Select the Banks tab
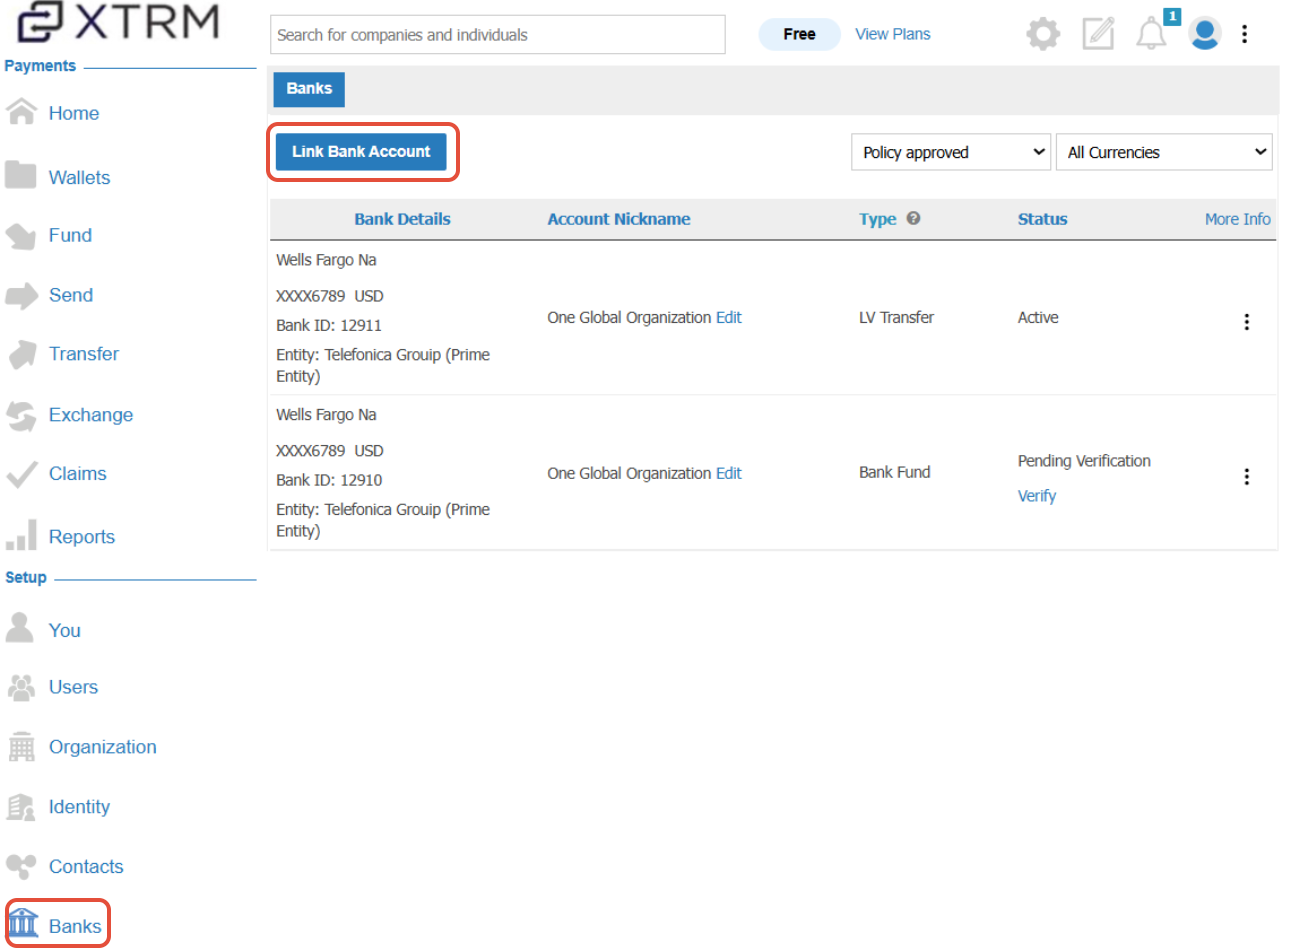This screenshot has height=951, width=1291. click(309, 89)
